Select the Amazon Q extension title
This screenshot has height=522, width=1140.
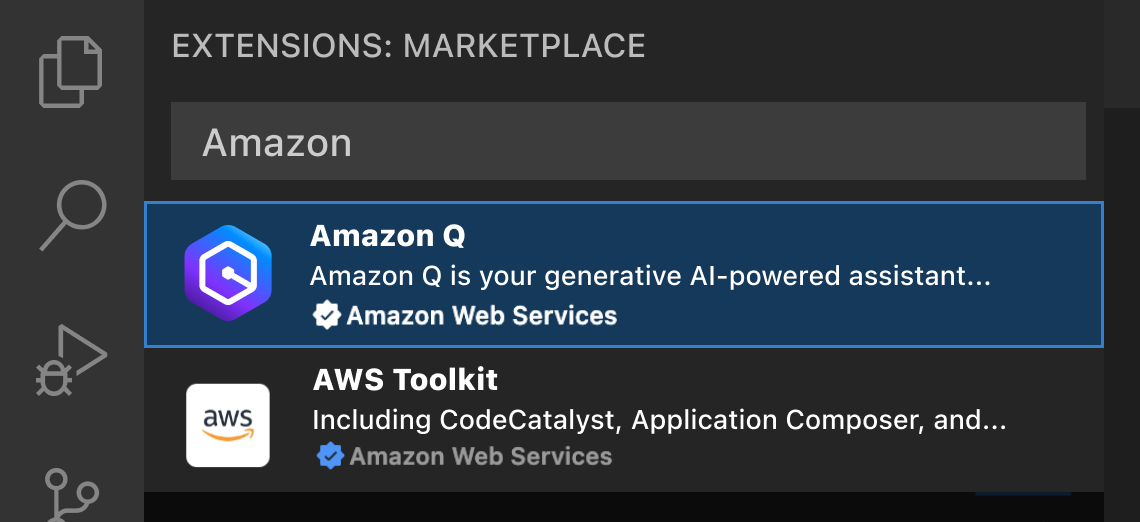[x=388, y=236]
